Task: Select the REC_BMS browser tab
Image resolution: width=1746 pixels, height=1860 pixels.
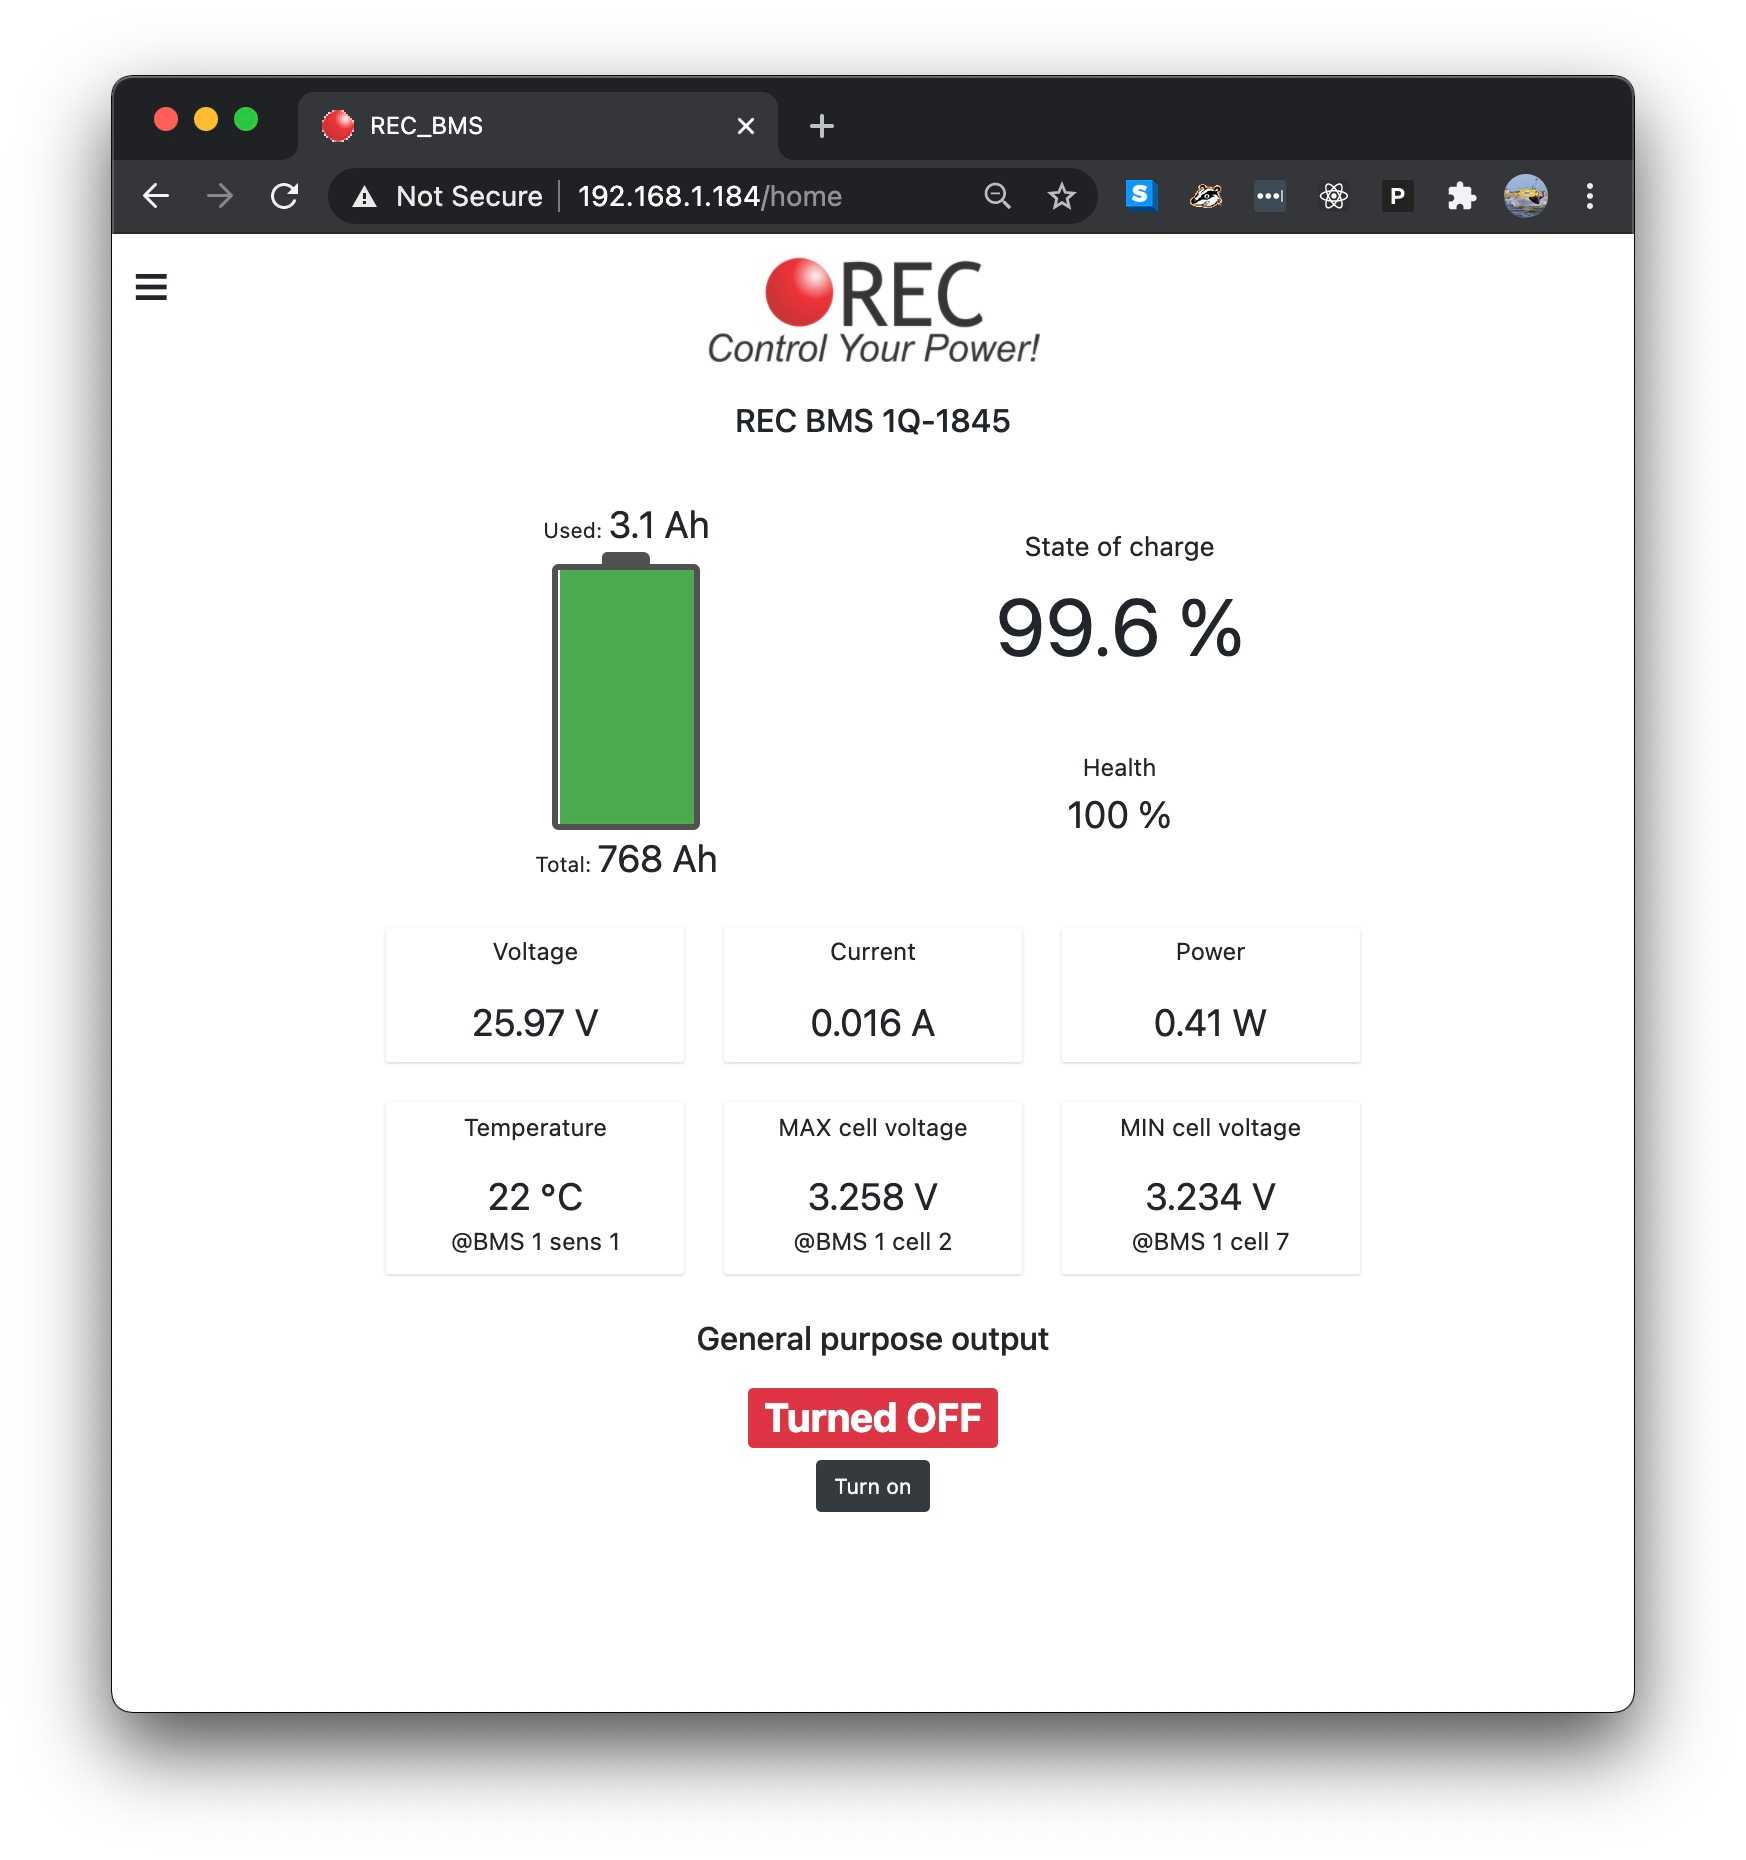Action: [x=538, y=126]
